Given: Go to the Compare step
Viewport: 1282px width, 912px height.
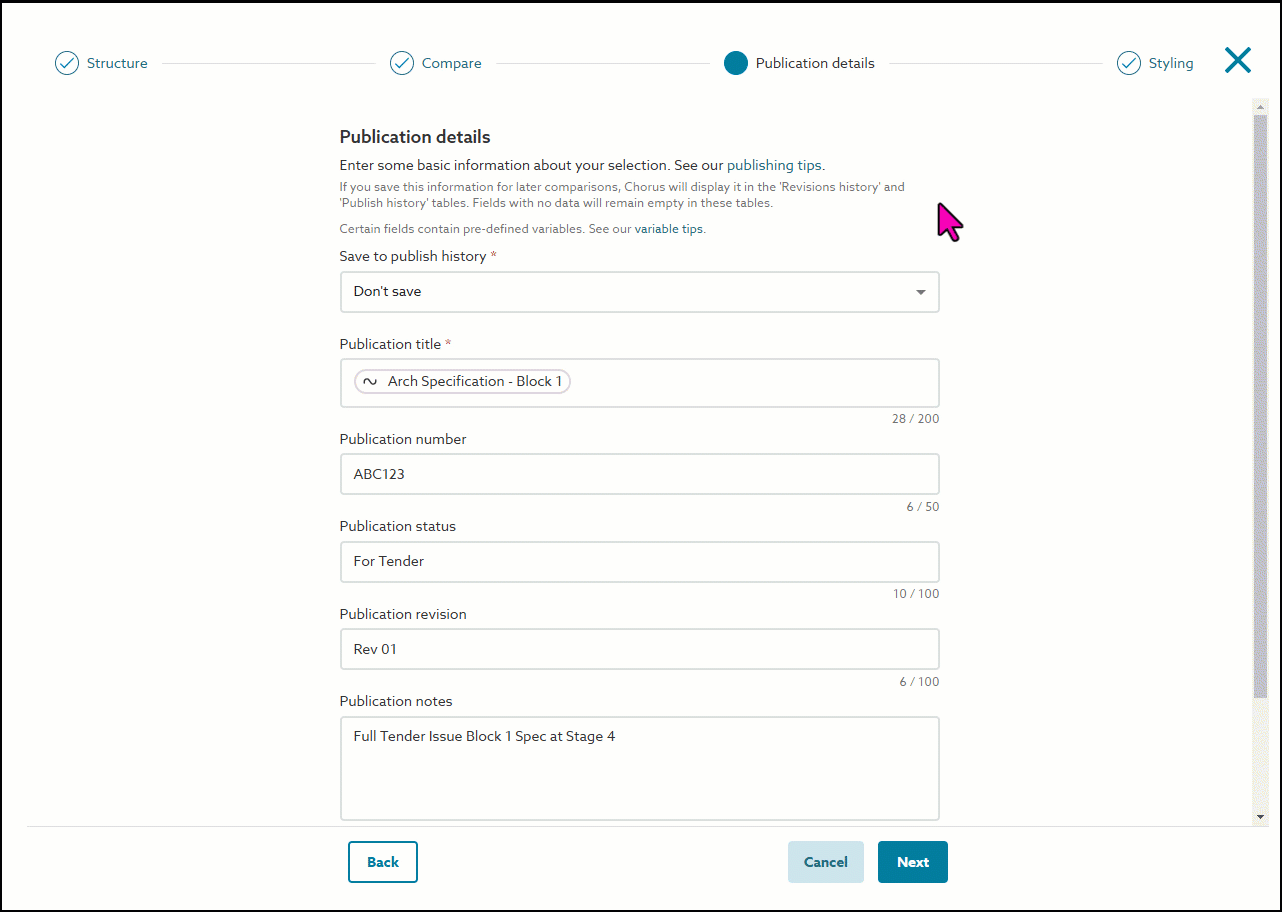Looking at the screenshot, I should coord(451,63).
